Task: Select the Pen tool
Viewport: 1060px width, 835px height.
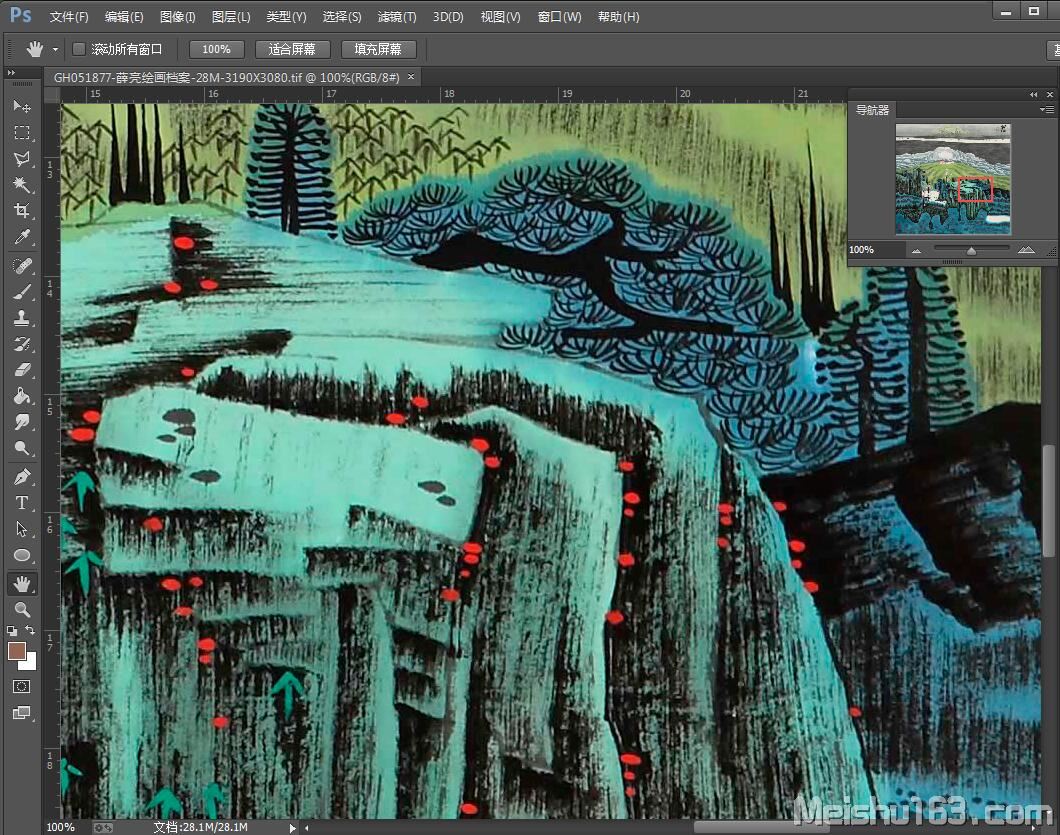Action: [22, 477]
